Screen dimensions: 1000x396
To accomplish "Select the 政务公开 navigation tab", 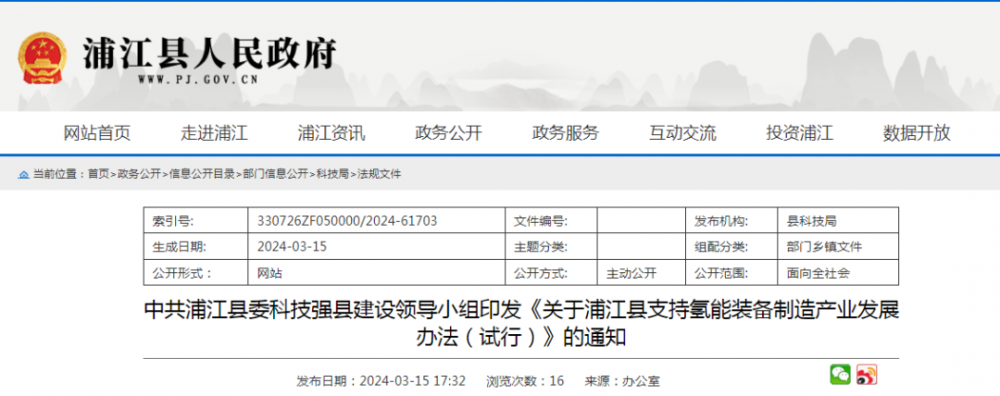I will (449, 133).
